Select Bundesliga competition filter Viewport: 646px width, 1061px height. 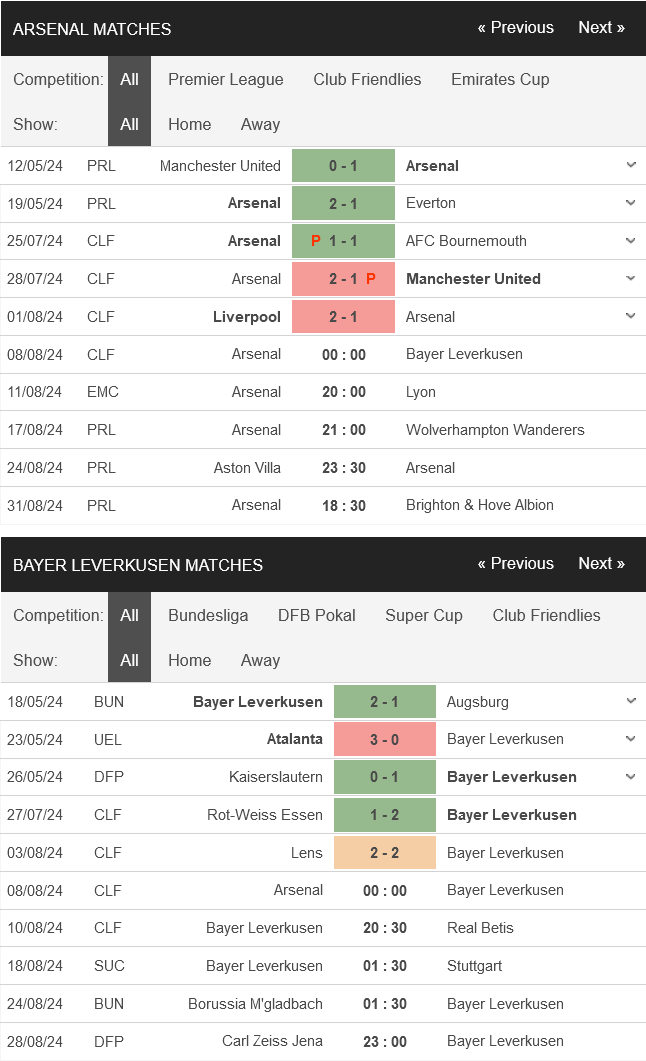[208, 615]
